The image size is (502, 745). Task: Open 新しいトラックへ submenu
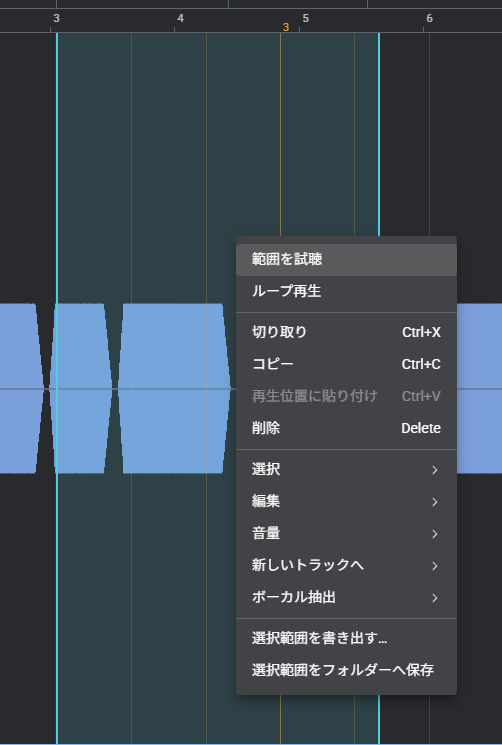tap(346, 565)
